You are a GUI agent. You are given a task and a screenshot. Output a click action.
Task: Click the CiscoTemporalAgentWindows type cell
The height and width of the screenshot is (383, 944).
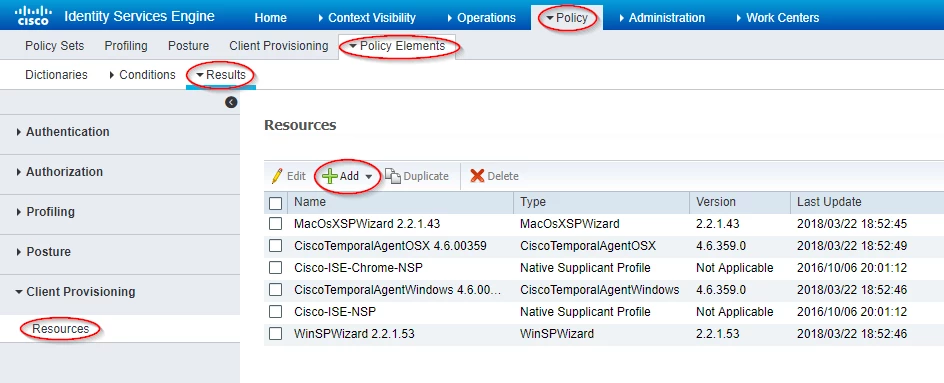[600, 290]
